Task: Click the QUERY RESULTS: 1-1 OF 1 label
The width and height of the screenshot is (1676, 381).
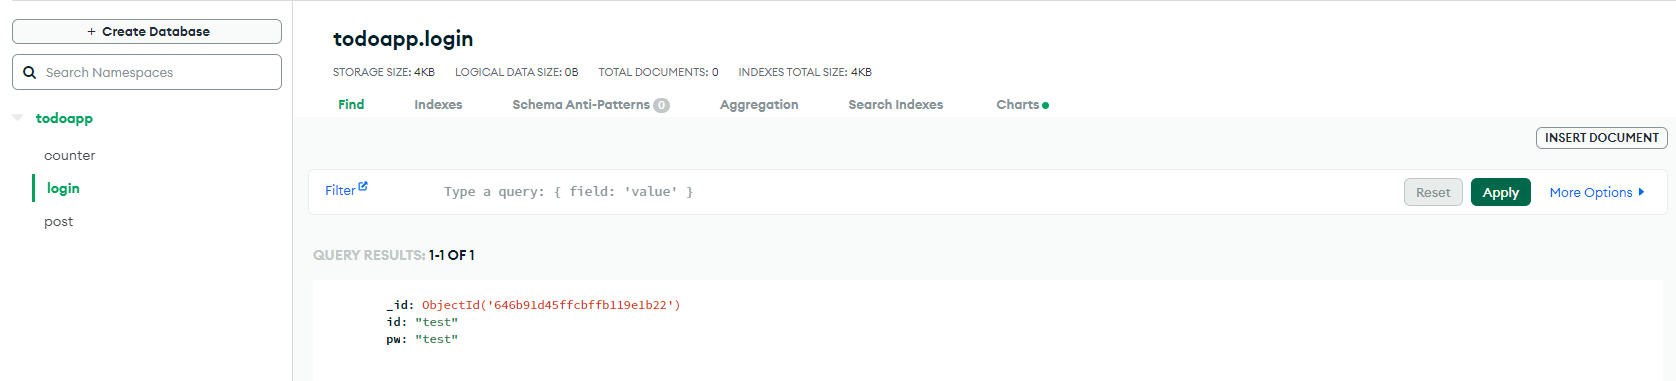Action: 394,255
